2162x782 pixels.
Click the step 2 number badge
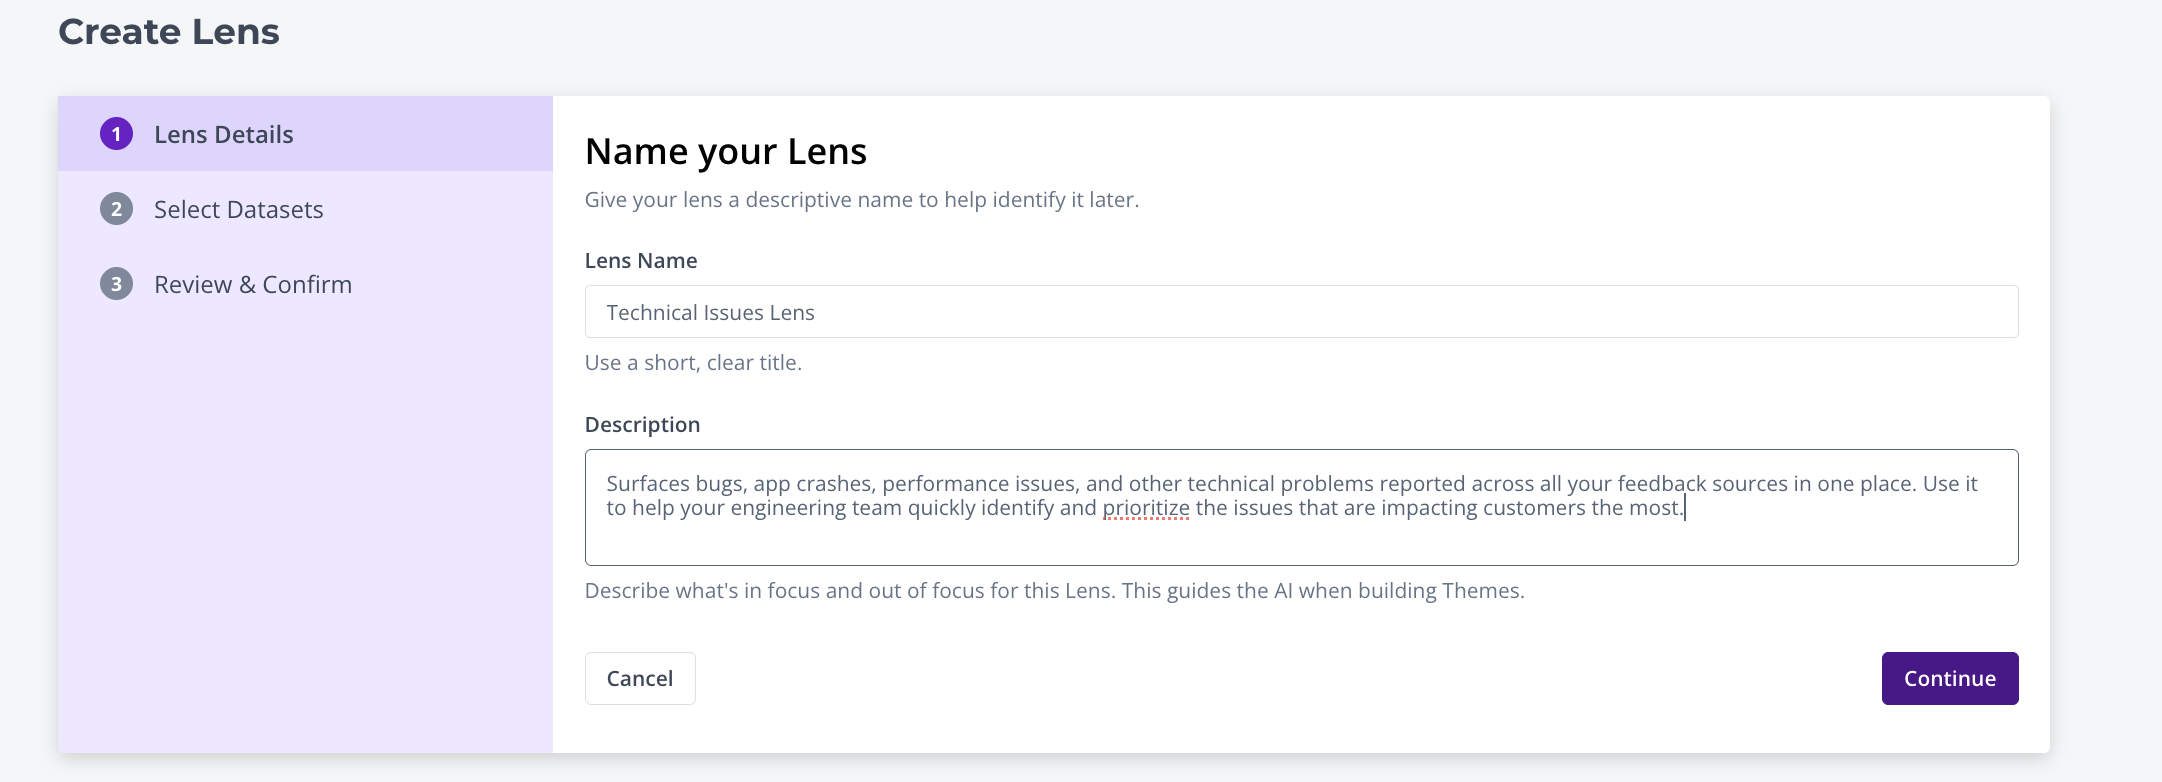(x=116, y=209)
